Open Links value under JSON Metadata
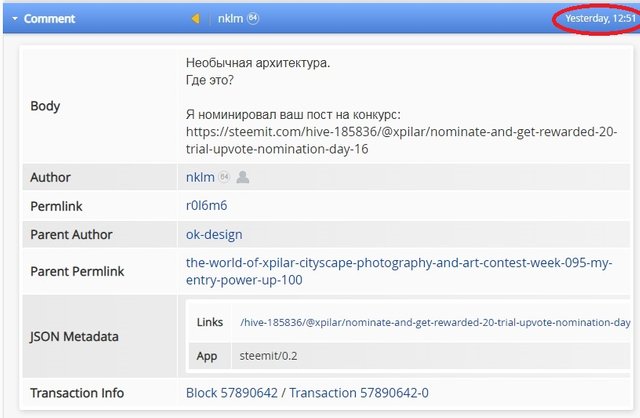This screenshot has height=418, width=640. (x=435, y=322)
